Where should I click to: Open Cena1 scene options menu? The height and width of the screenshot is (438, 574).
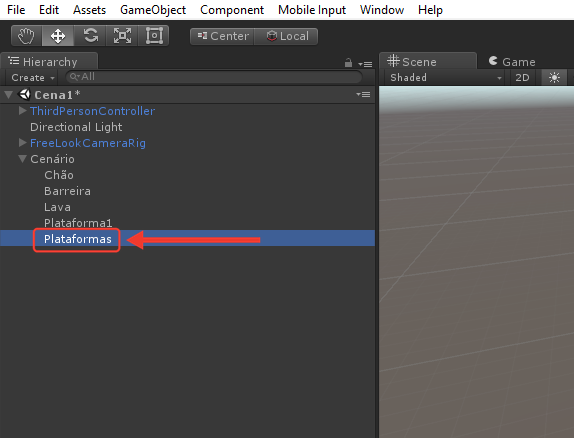click(363, 94)
